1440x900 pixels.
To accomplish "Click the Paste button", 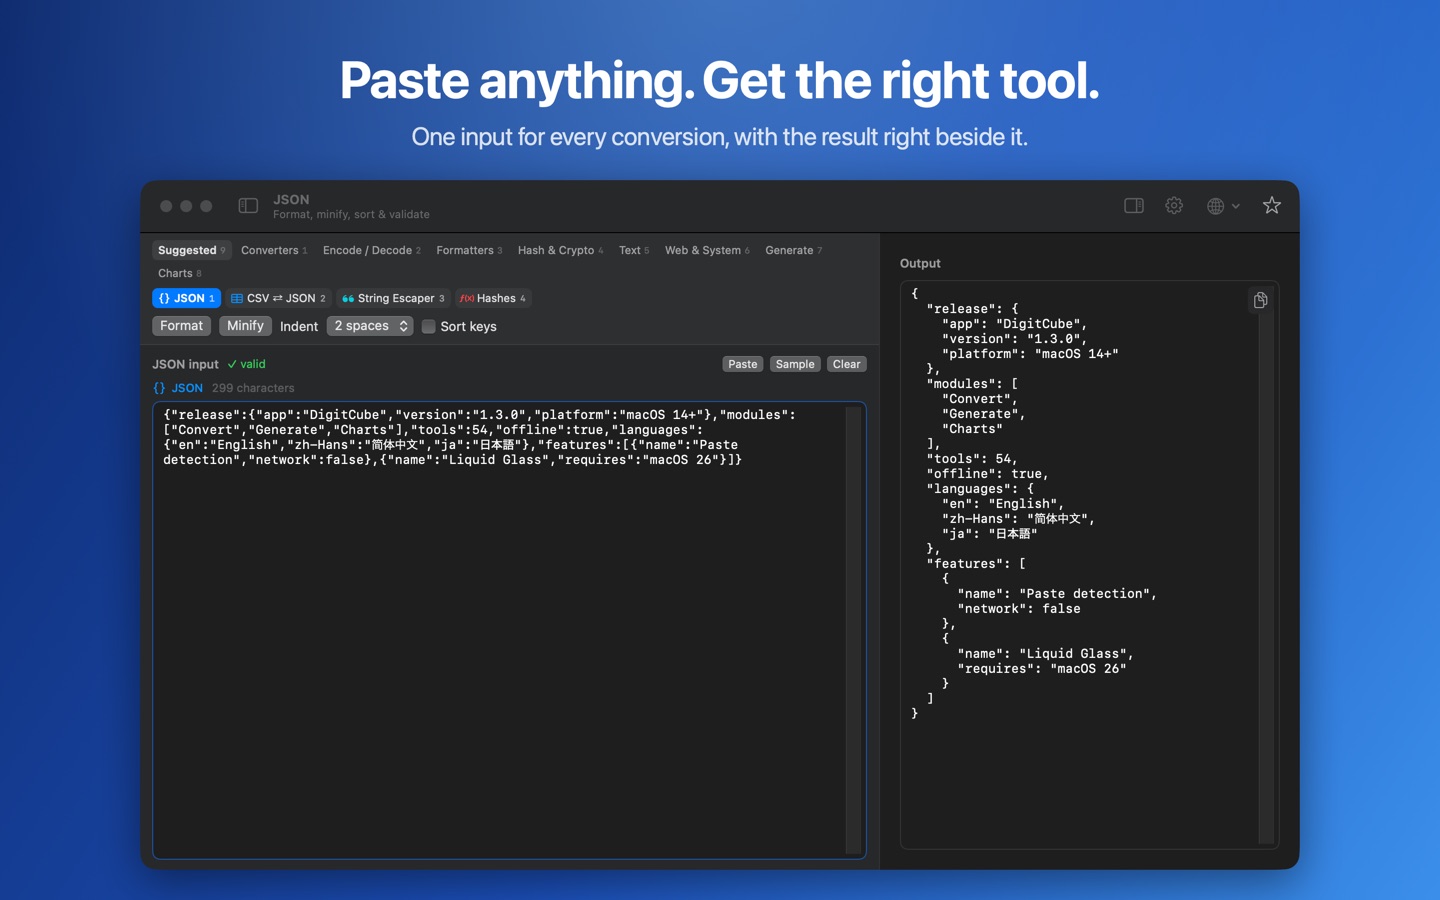I will pyautogui.click(x=743, y=364).
